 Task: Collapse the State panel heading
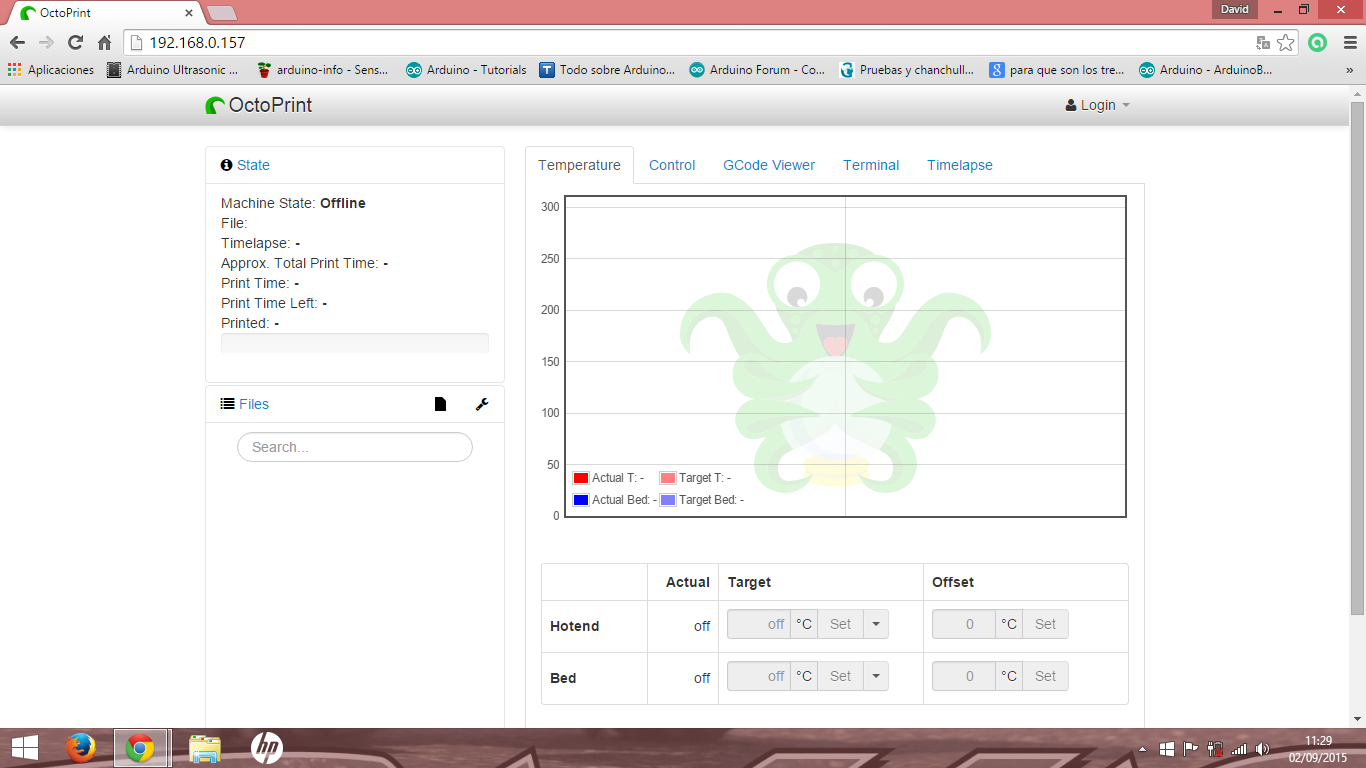tap(253, 165)
